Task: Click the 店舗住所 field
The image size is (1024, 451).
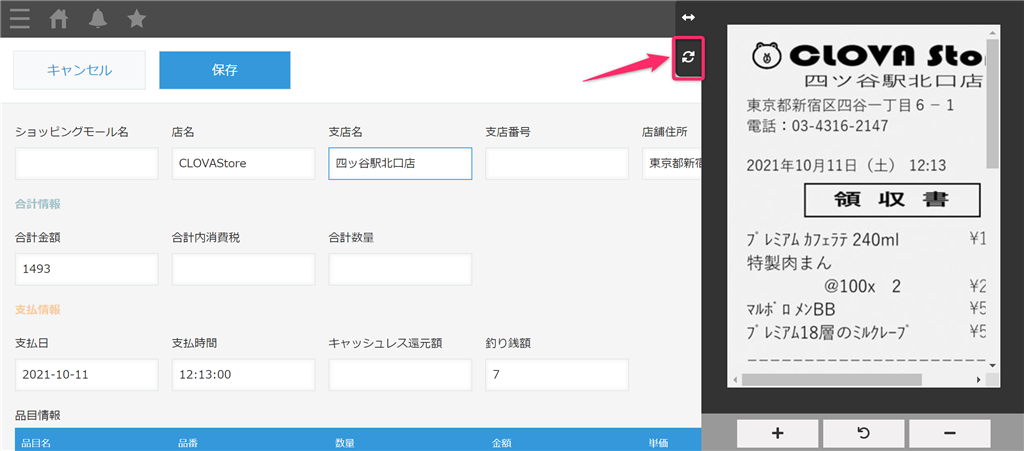Action: (x=672, y=164)
